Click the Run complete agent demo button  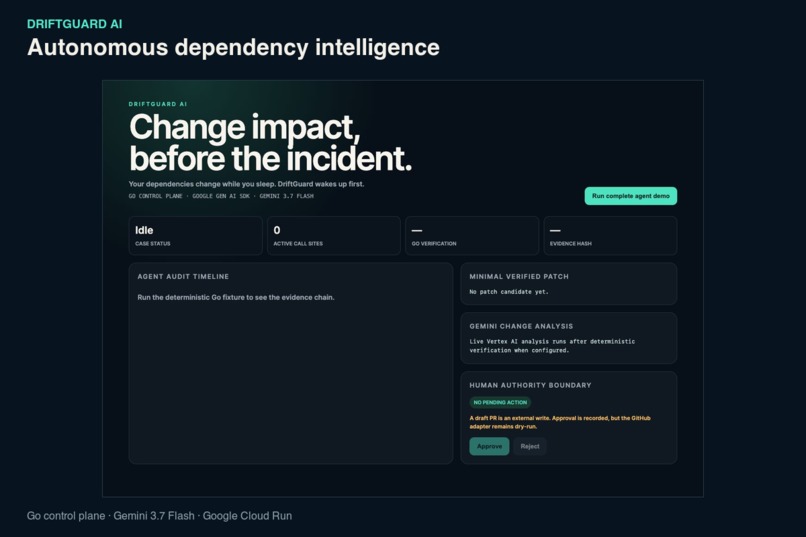point(630,196)
